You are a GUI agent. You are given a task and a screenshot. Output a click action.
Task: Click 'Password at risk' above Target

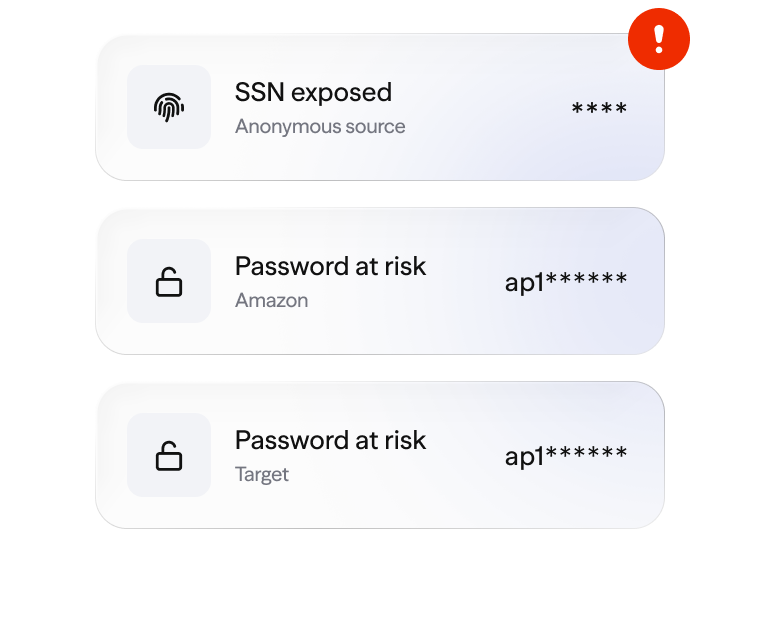330,441
